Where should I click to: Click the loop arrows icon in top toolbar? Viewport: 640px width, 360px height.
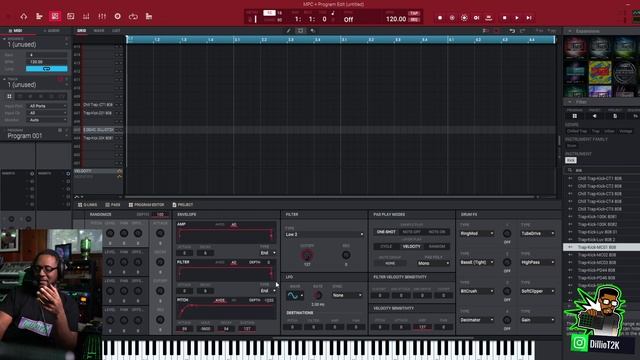(x=133, y=16)
